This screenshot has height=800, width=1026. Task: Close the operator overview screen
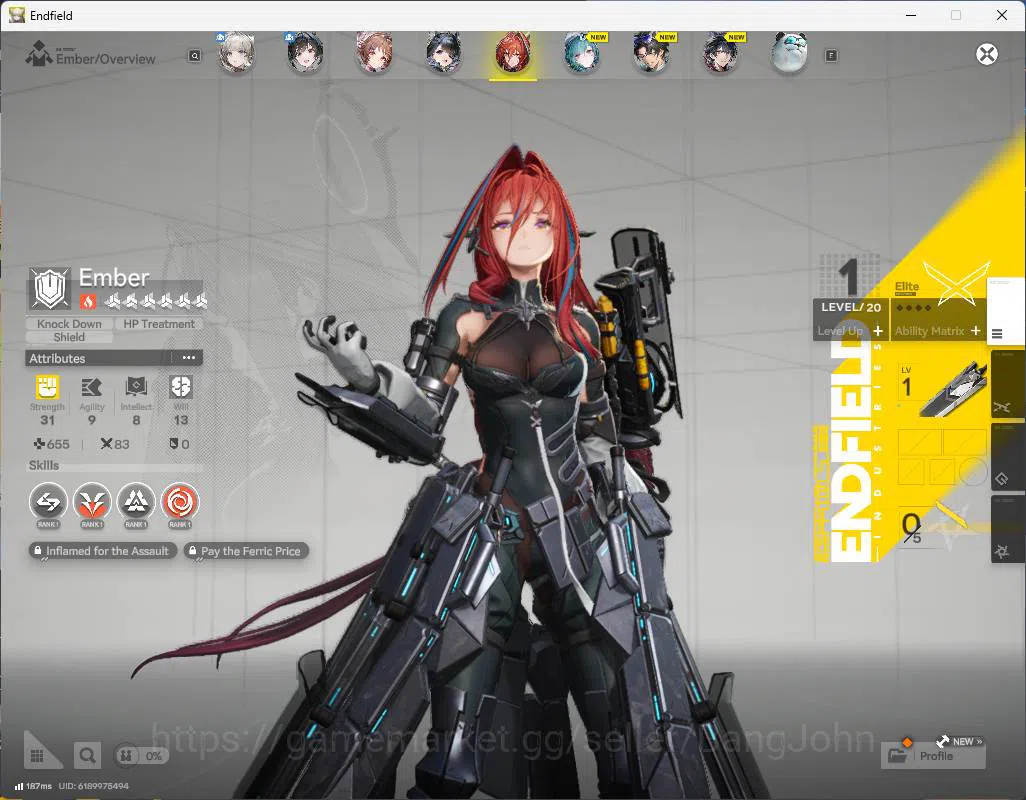(987, 54)
